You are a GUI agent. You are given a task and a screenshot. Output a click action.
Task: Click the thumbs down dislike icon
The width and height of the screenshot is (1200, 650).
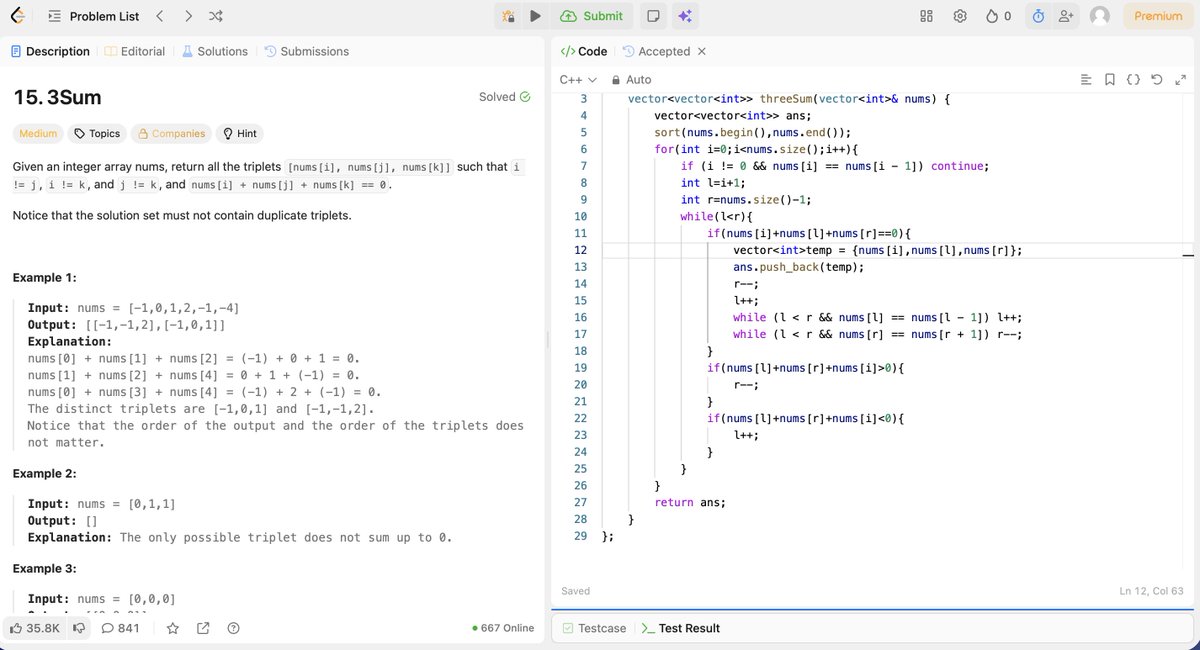(x=80, y=628)
